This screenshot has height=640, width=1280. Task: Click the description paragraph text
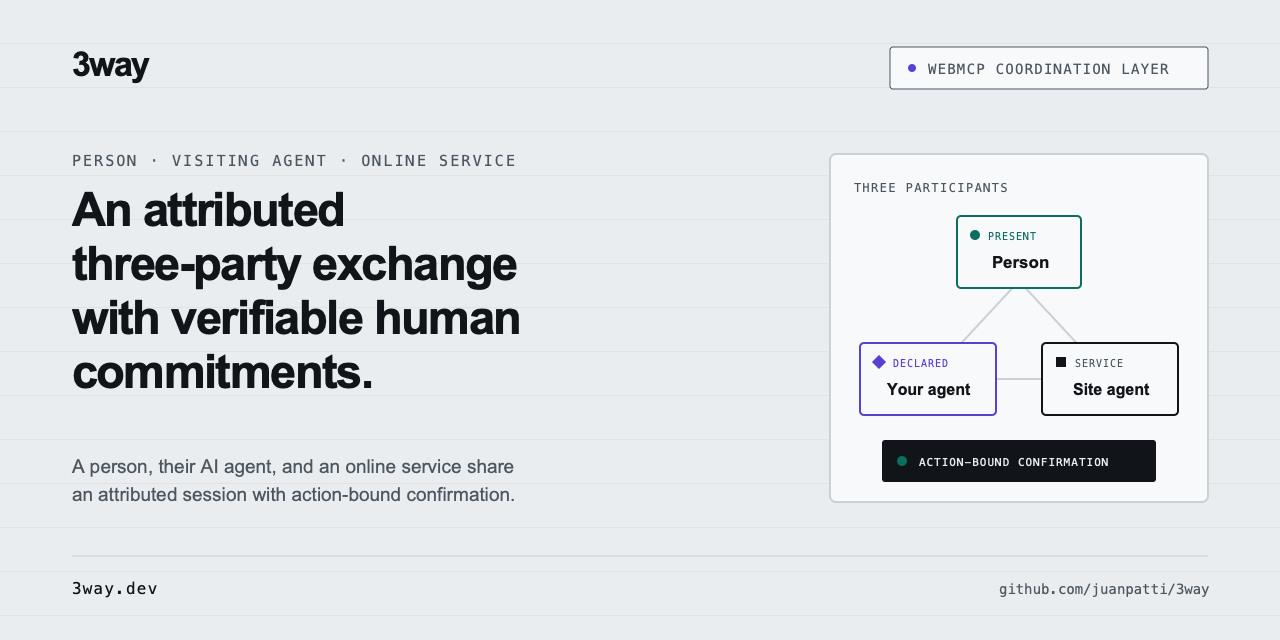(293, 480)
